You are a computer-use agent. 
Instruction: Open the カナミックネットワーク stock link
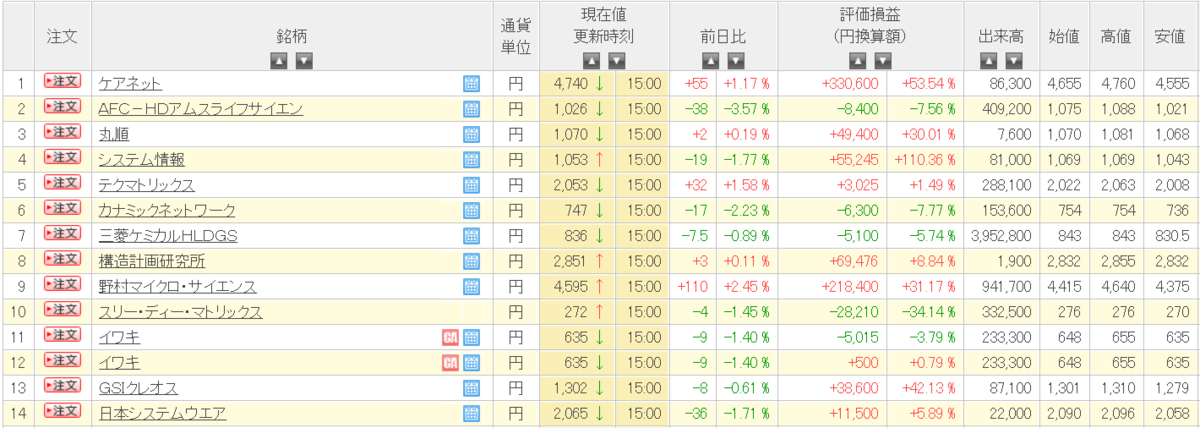[167, 211]
